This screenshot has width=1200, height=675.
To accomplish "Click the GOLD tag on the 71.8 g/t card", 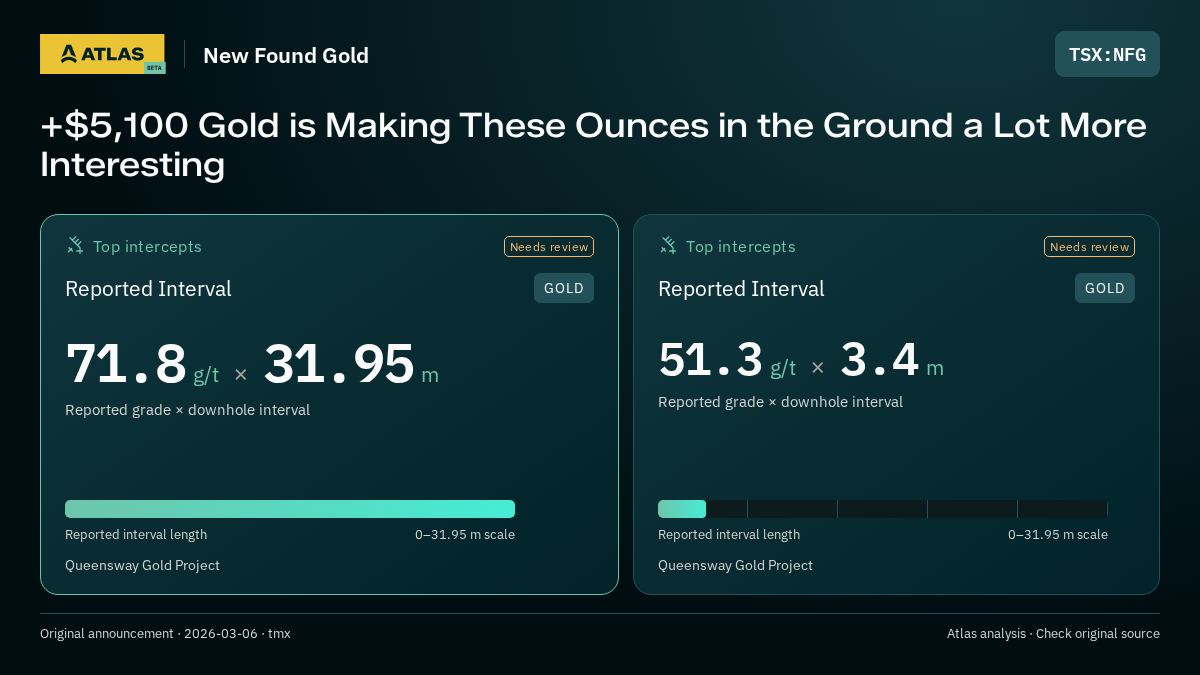I will [x=564, y=288].
